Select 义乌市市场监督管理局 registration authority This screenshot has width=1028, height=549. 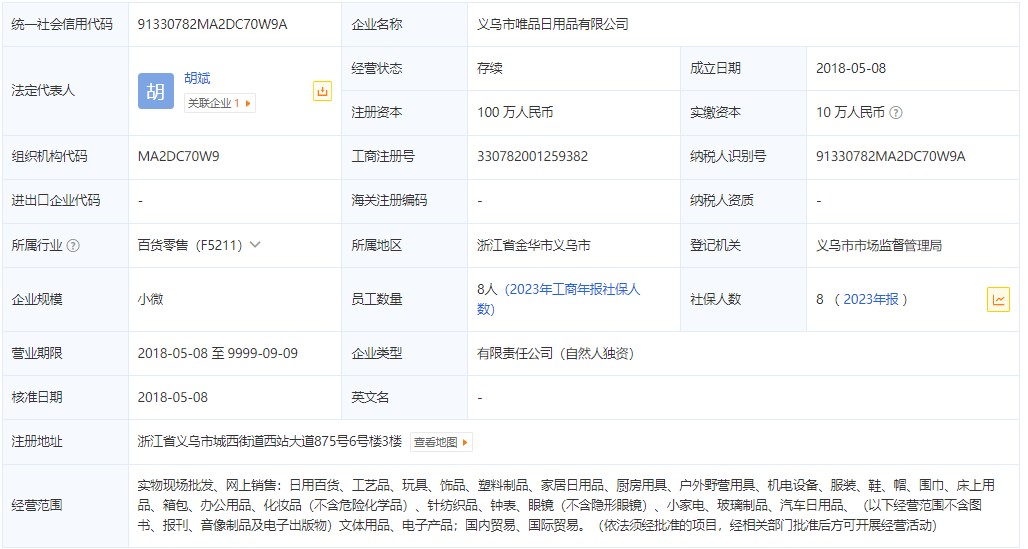click(x=879, y=245)
